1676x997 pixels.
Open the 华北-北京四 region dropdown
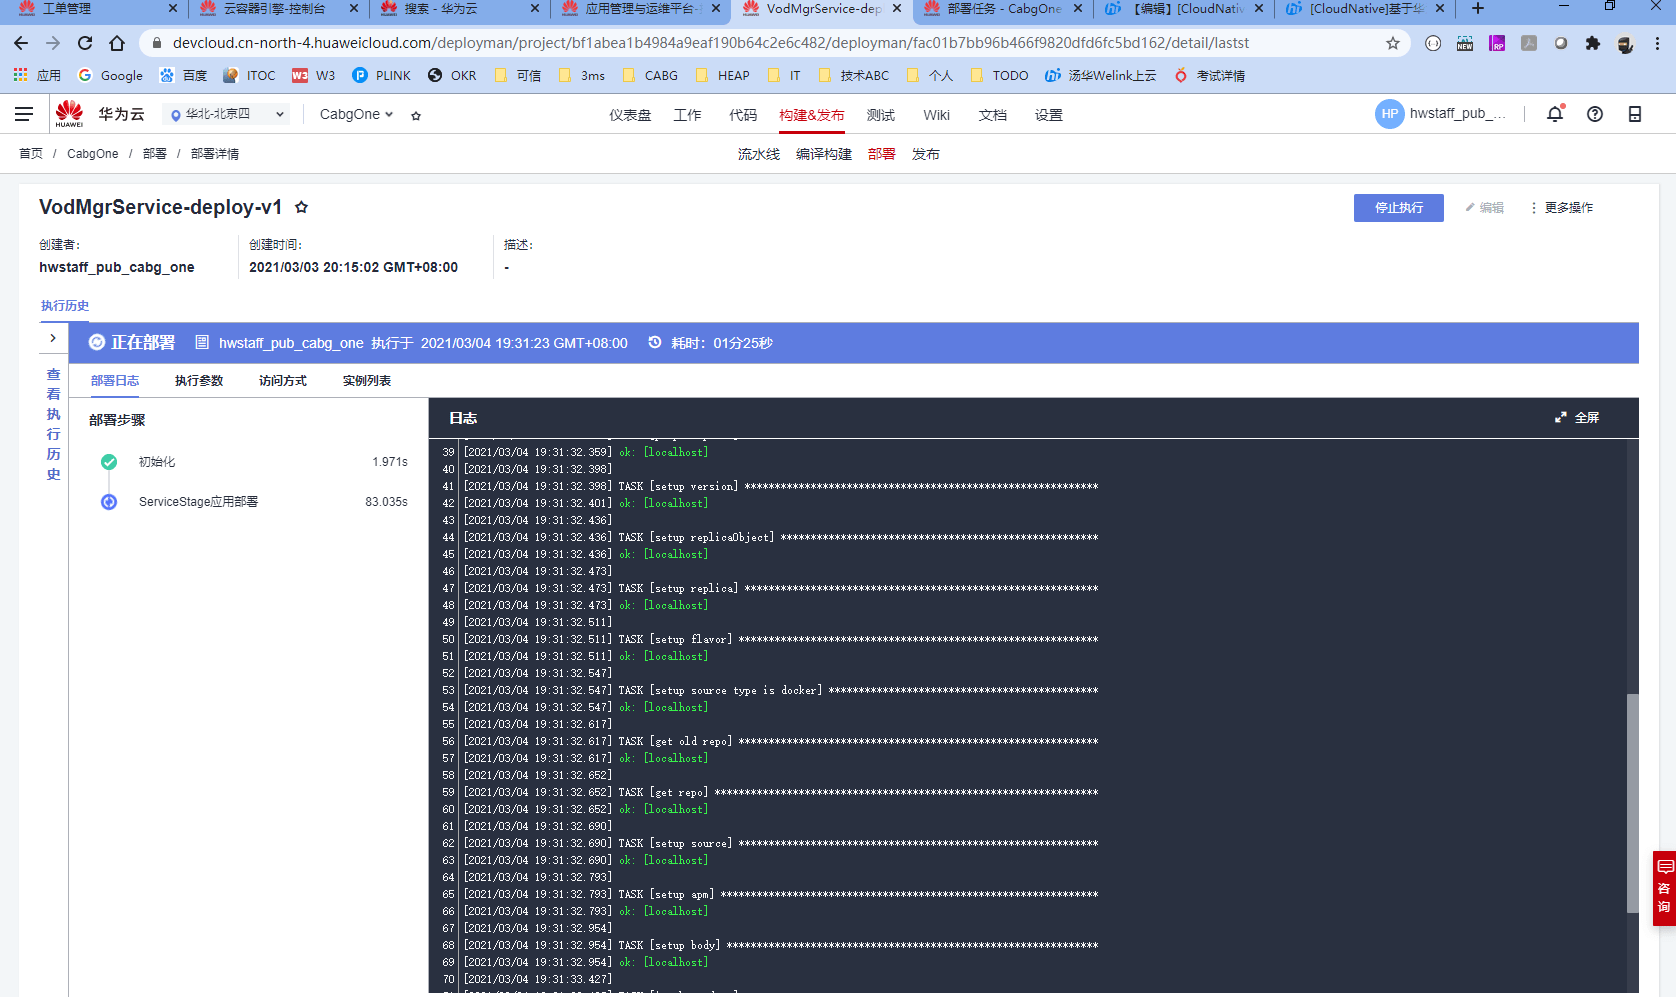[226, 114]
